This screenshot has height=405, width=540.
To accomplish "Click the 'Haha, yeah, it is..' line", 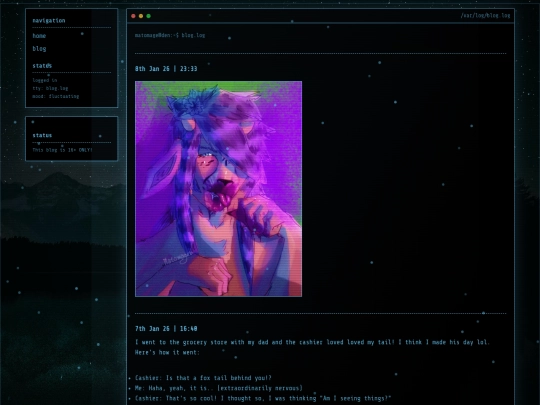I will tap(218, 388).
